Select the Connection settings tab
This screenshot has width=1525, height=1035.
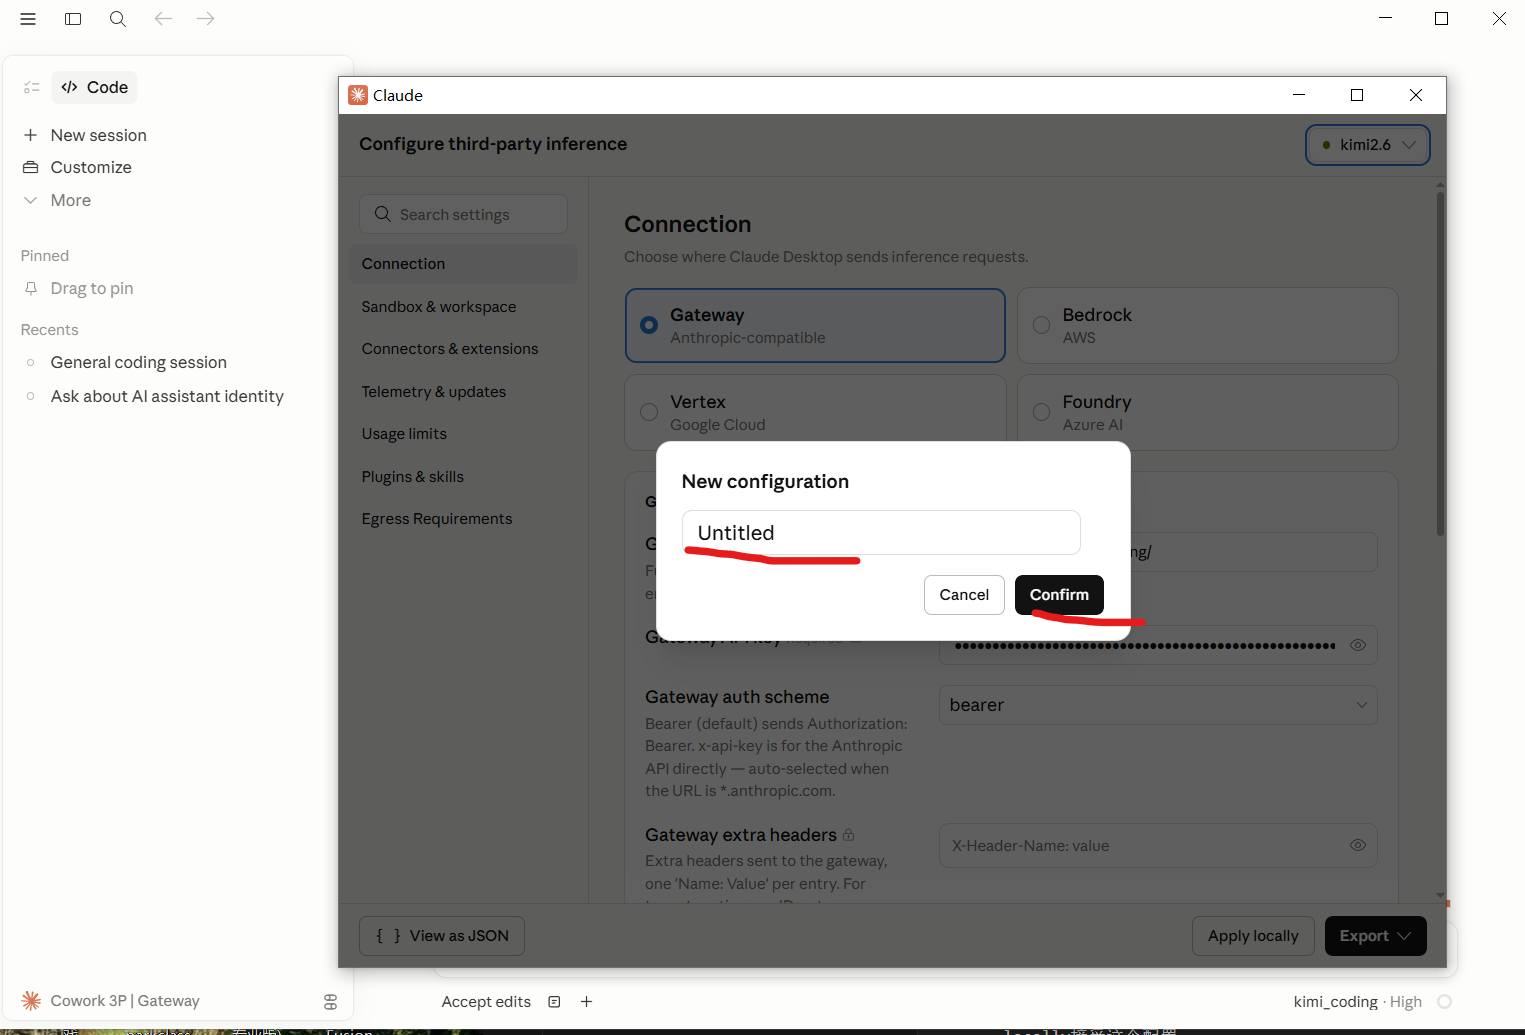tap(463, 264)
